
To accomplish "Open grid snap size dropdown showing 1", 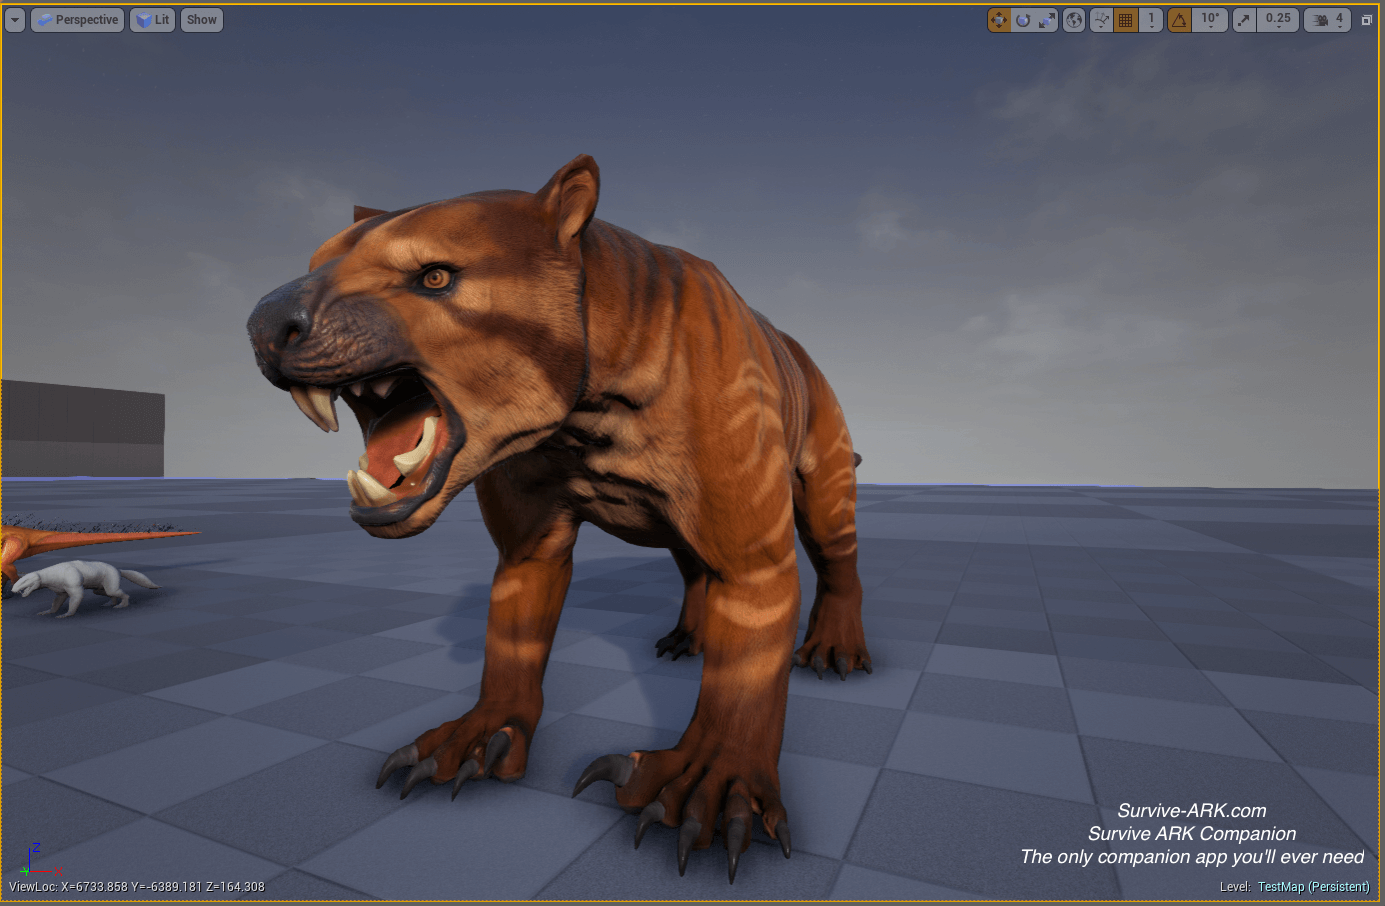I will (x=1151, y=20).
